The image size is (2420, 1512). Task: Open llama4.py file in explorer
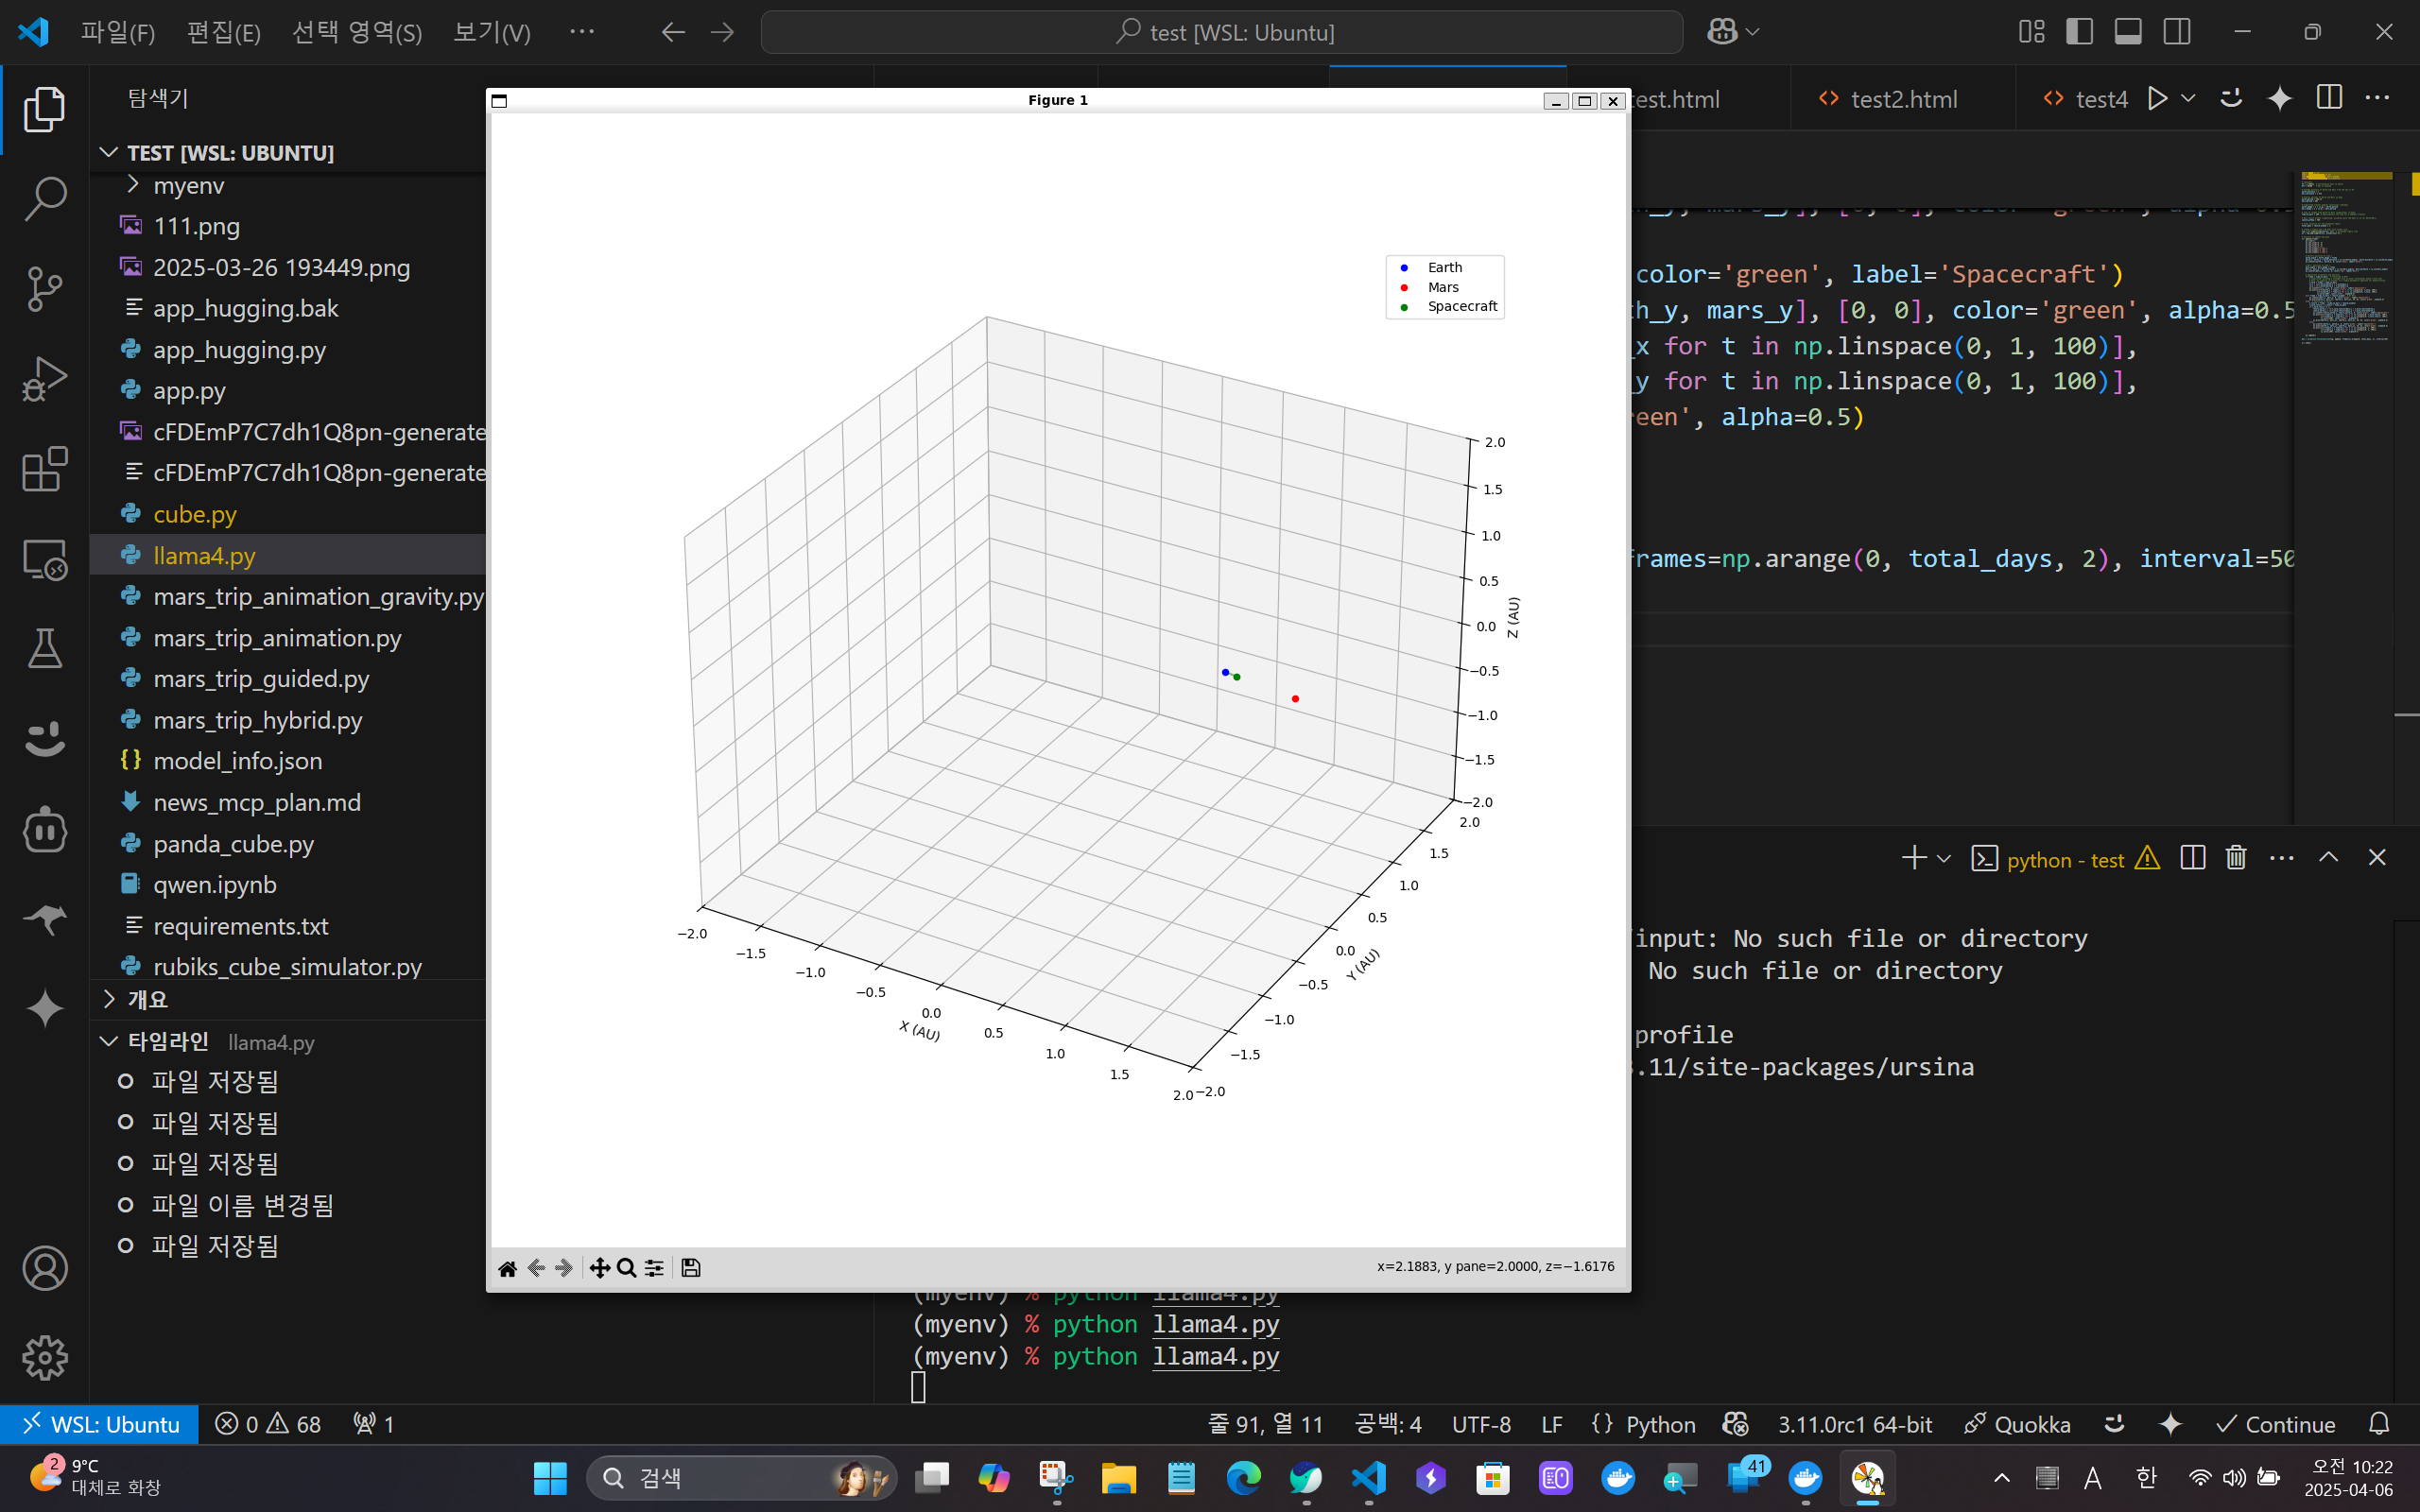click(204, 555)
